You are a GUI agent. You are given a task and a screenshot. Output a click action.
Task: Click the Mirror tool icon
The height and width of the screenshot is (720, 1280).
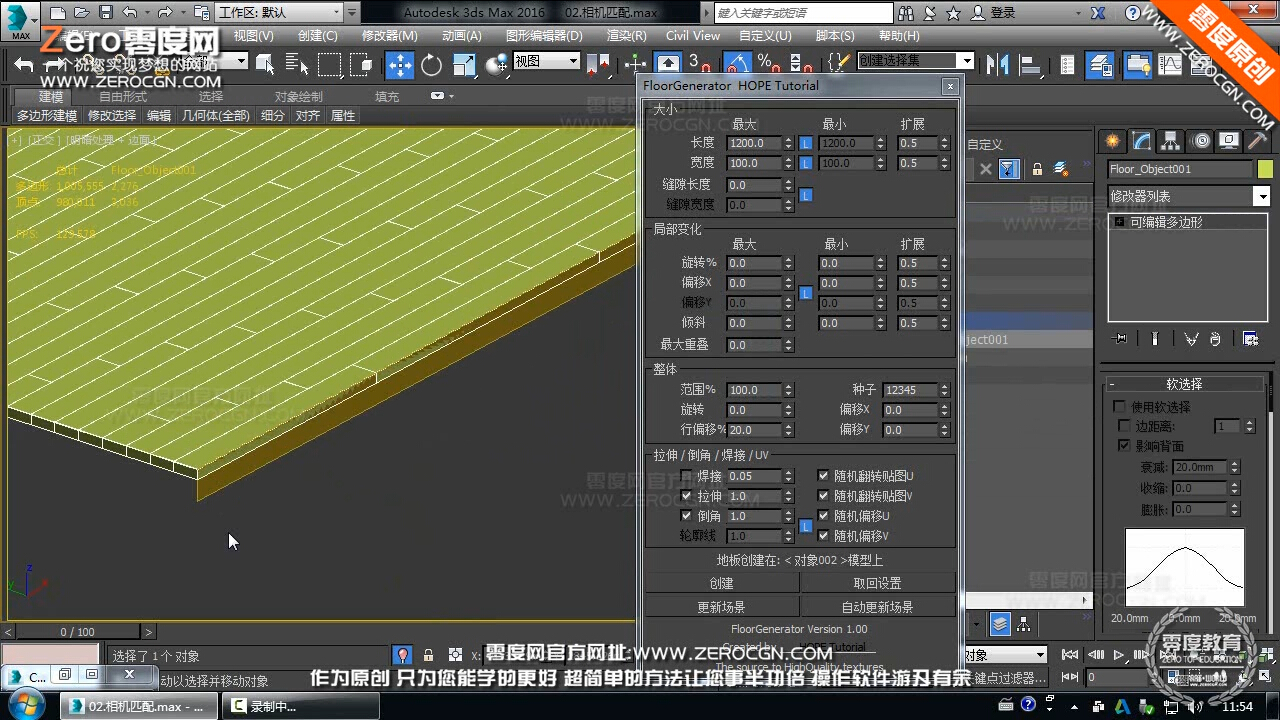click(x=997, y=64)
